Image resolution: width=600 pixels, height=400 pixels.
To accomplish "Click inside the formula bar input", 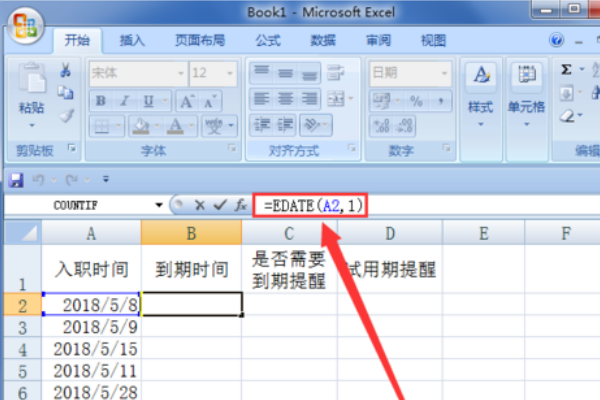I will coord(425,206).
